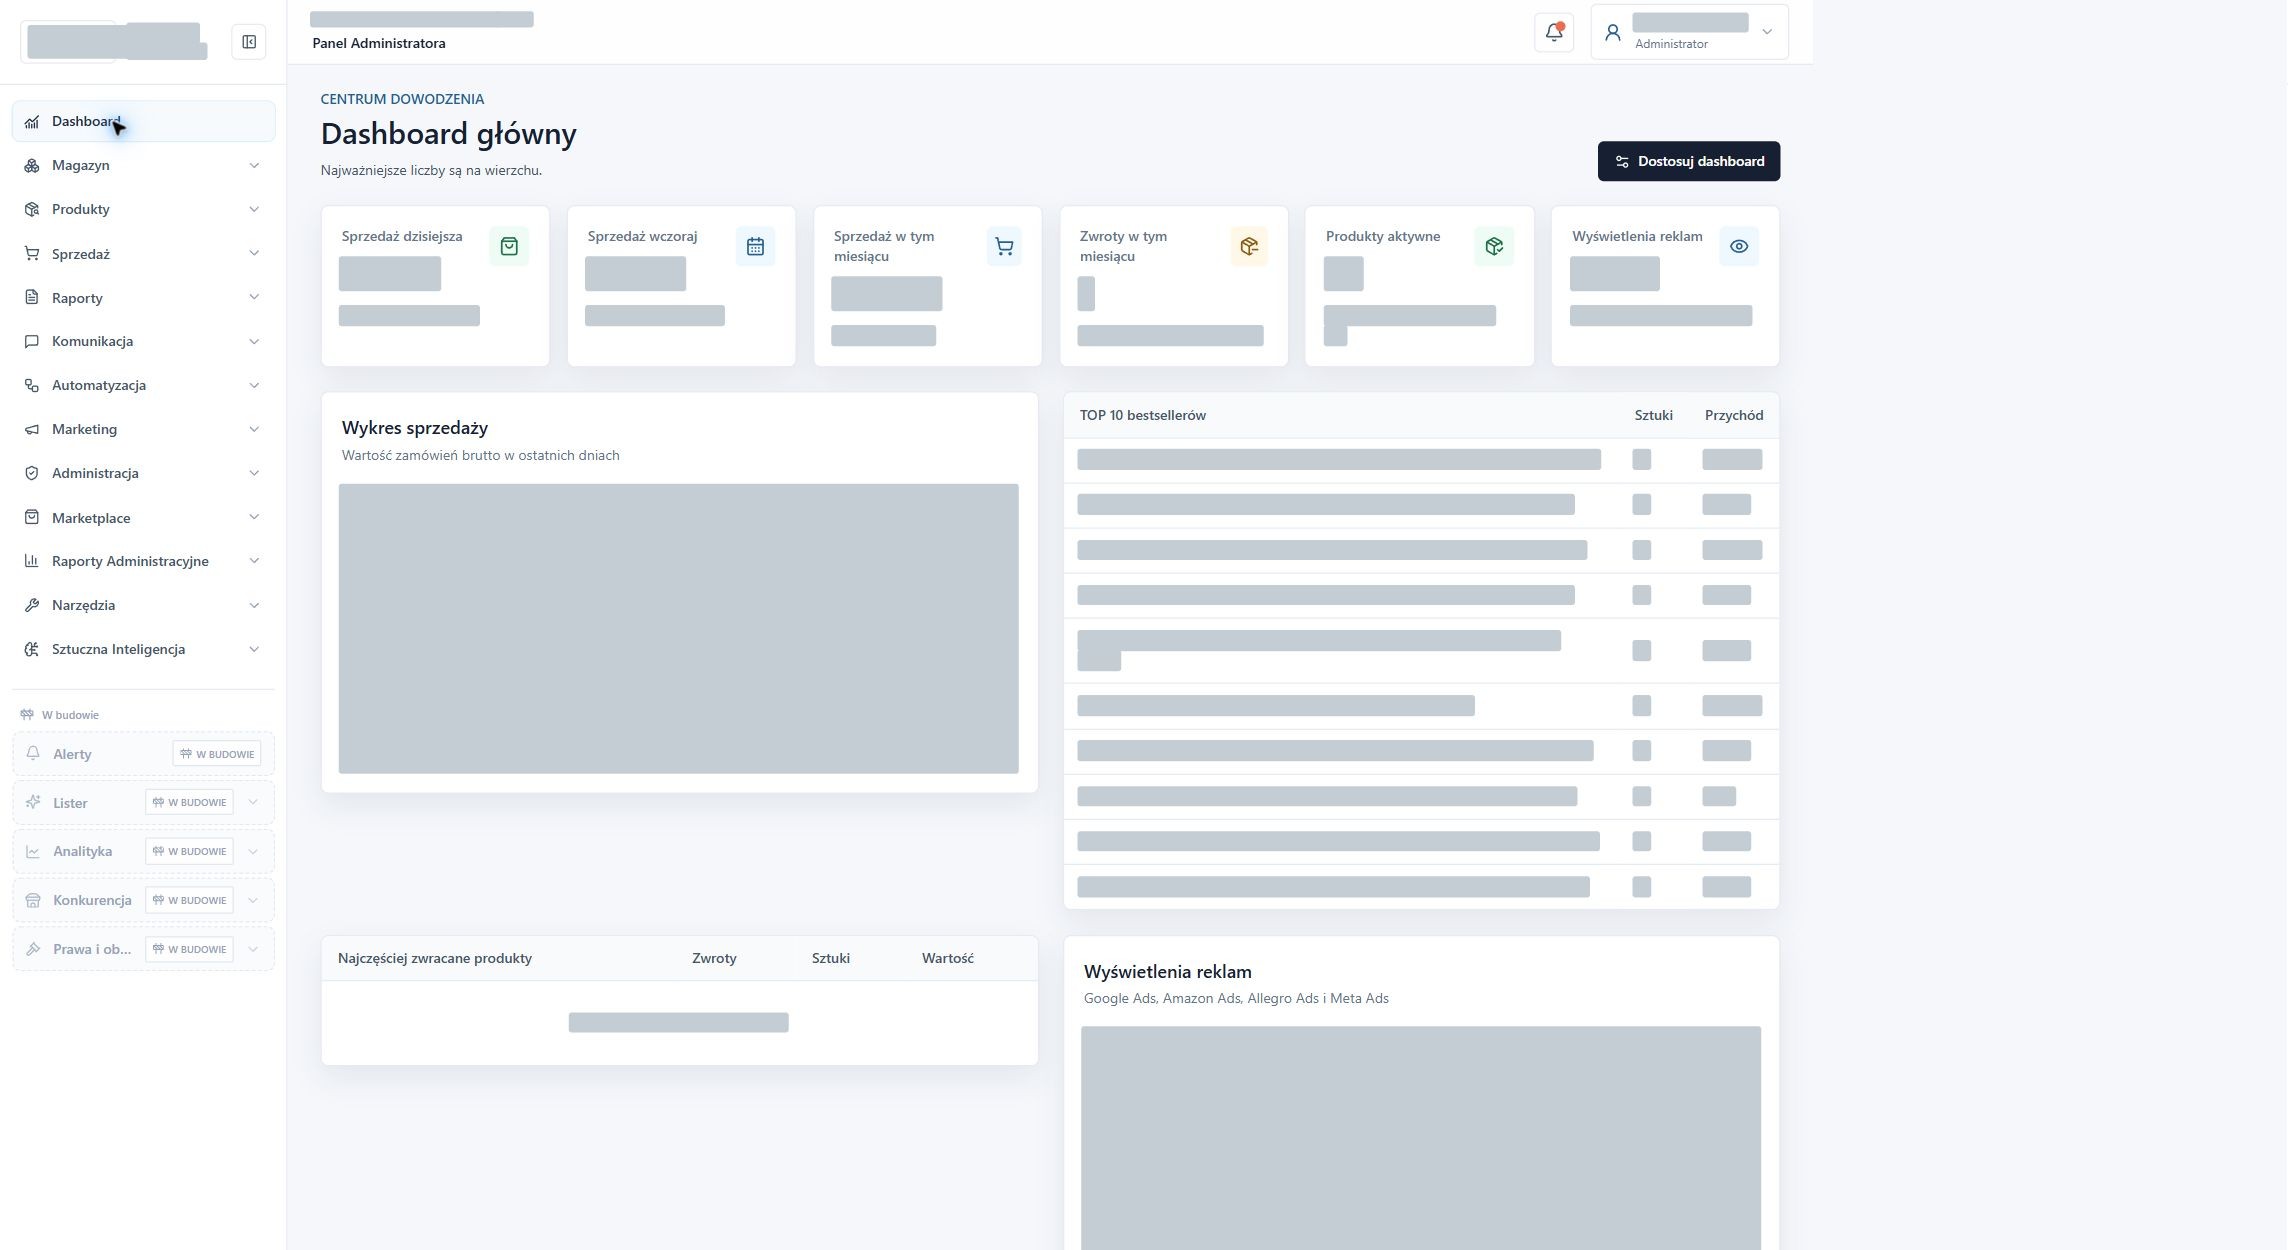Viewport: 2288px width, 1250px height.
Task: Click the Komunikacja chat icon
Action: click(x=32, y=341)
